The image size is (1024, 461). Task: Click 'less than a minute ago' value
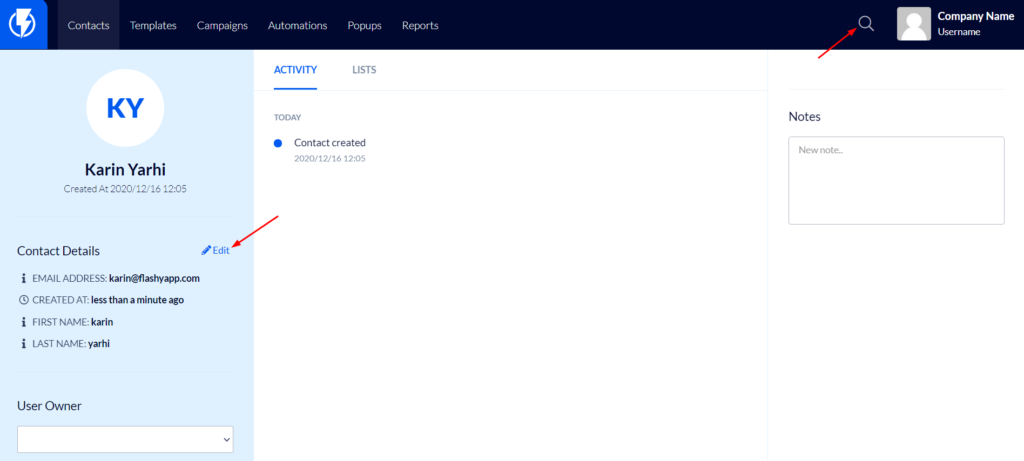click(x=137, y=300)
